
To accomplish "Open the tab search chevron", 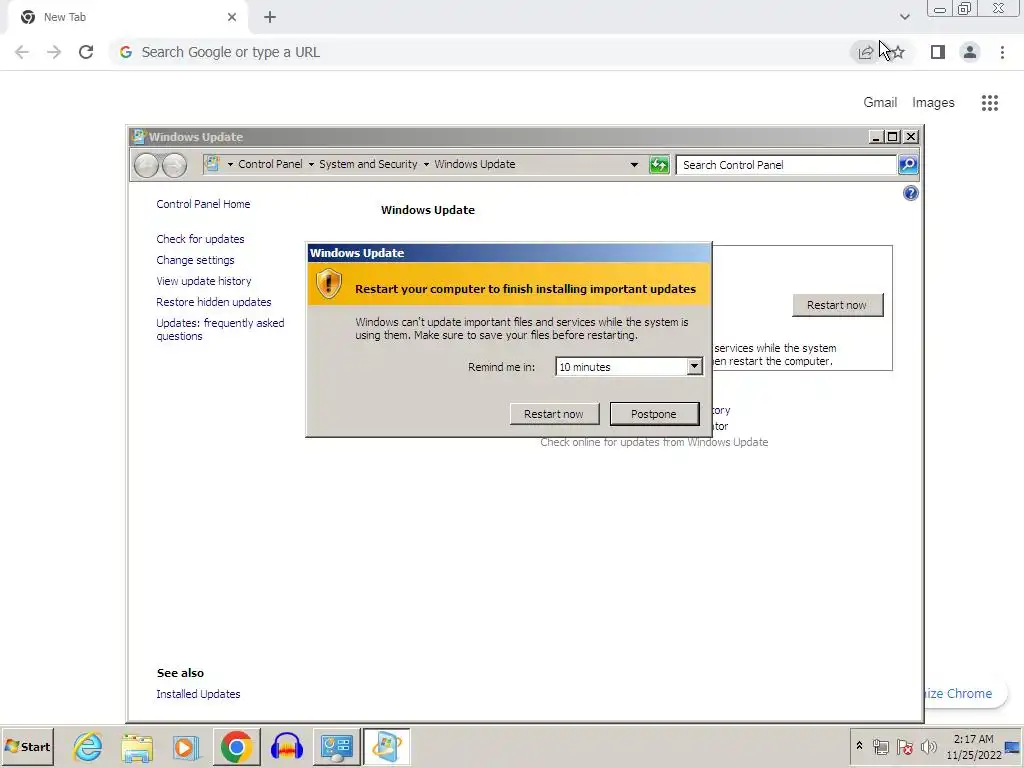I will coord(904,17).
